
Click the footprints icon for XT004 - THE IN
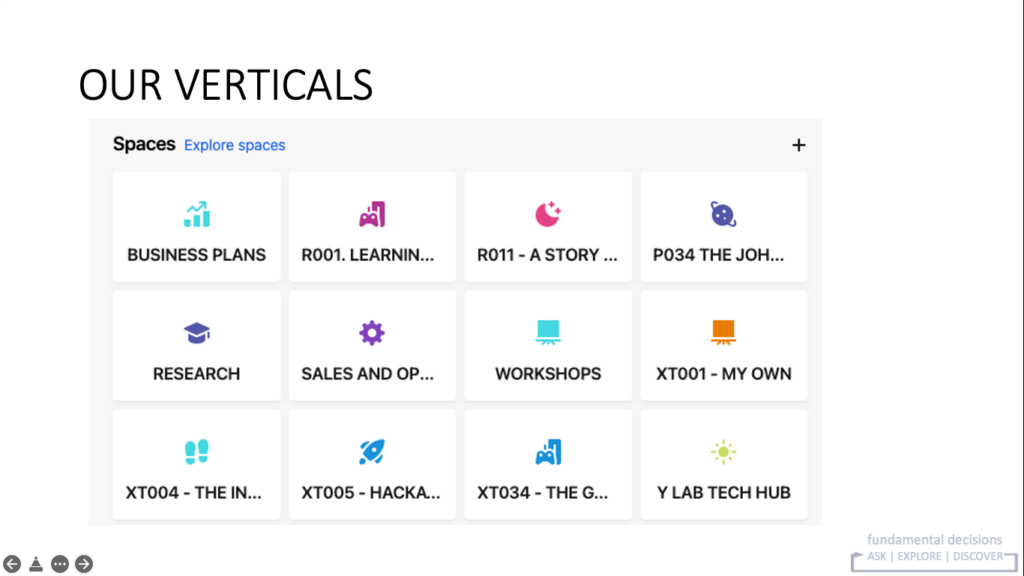[x=196, y=452]
